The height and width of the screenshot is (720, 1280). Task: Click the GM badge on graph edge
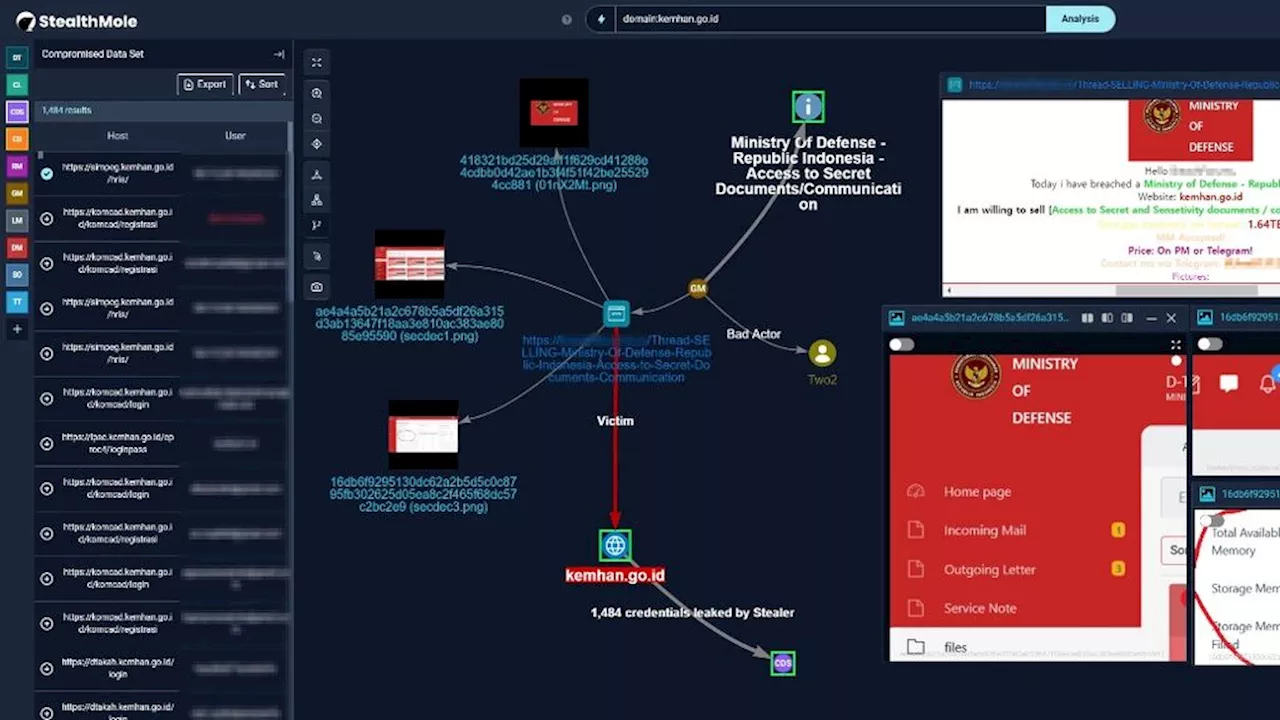coord(698,289)
